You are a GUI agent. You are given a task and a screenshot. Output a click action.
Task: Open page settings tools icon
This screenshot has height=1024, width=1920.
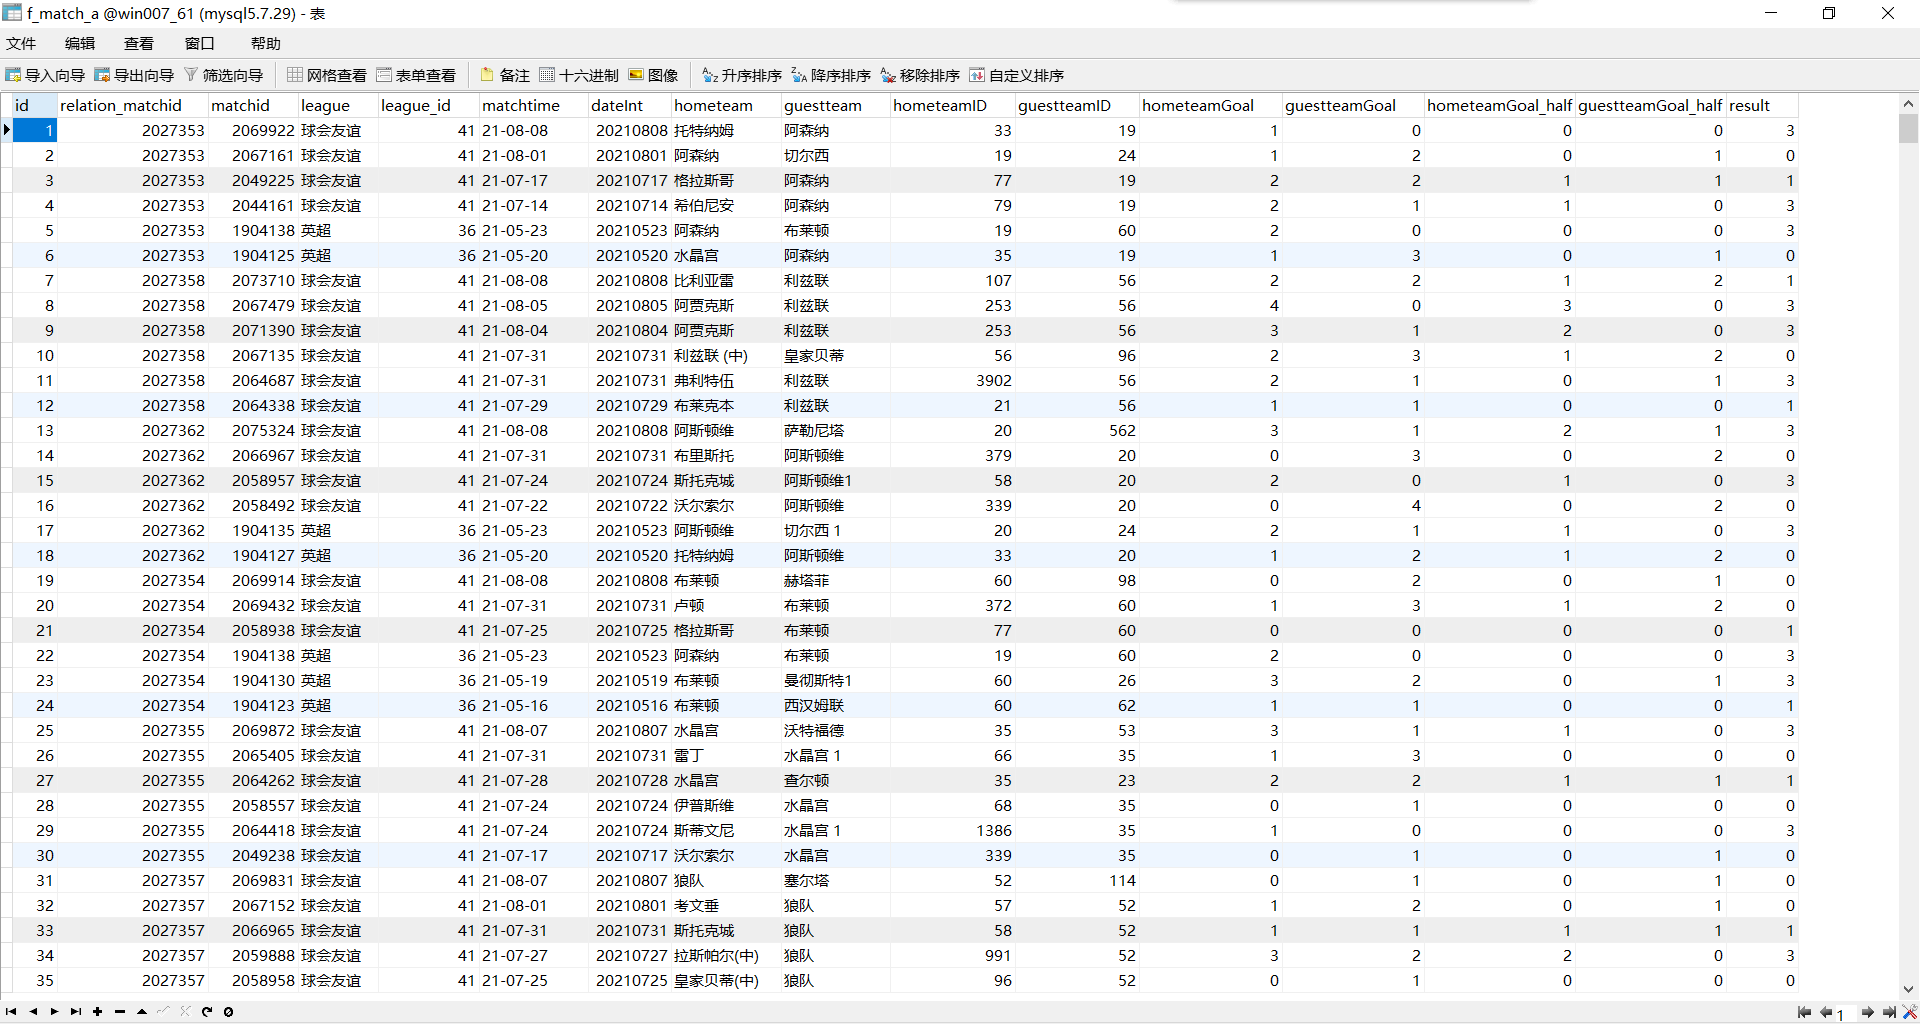point(1910,1012)
